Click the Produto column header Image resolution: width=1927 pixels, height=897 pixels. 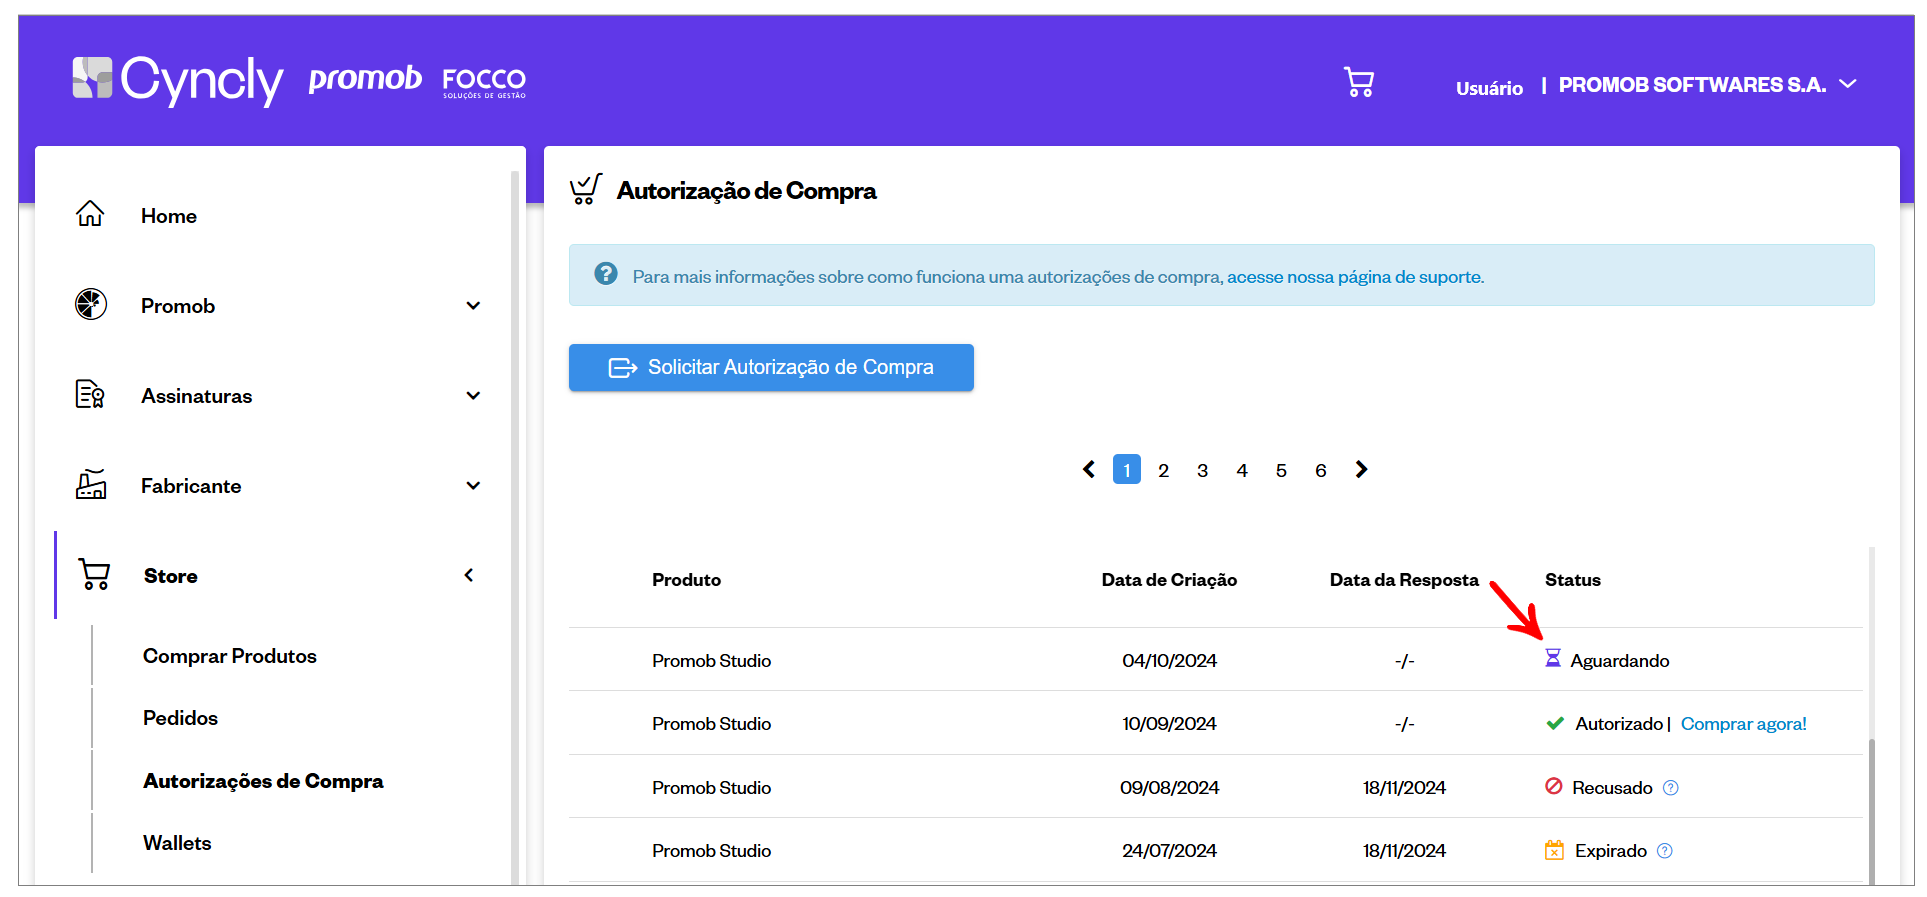pyautogui.click(x=686, y=580)
